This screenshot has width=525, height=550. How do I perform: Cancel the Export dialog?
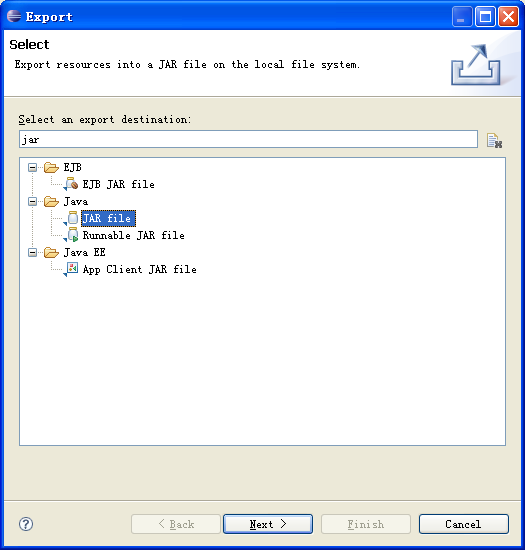click(x=464, y=524)
